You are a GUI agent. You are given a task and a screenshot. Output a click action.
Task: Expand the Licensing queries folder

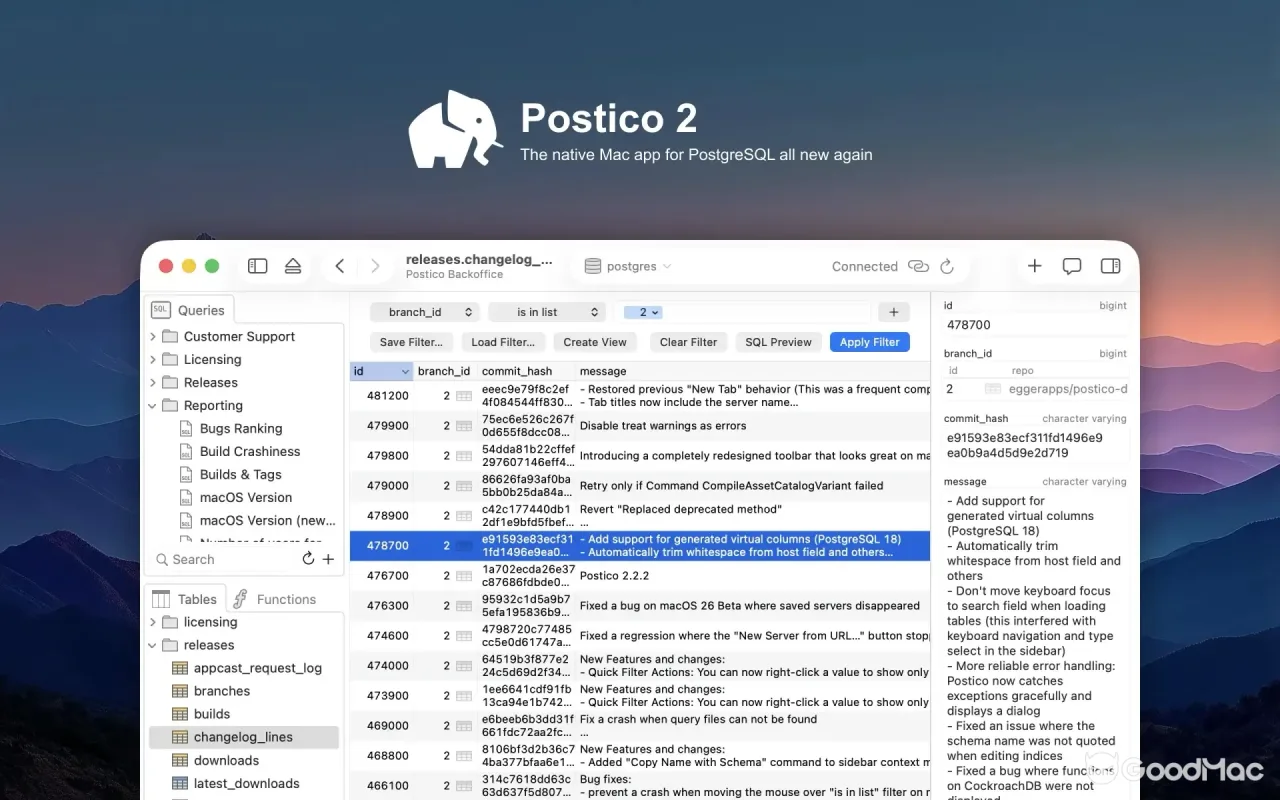pyautogui.click(x=153, y=359)
